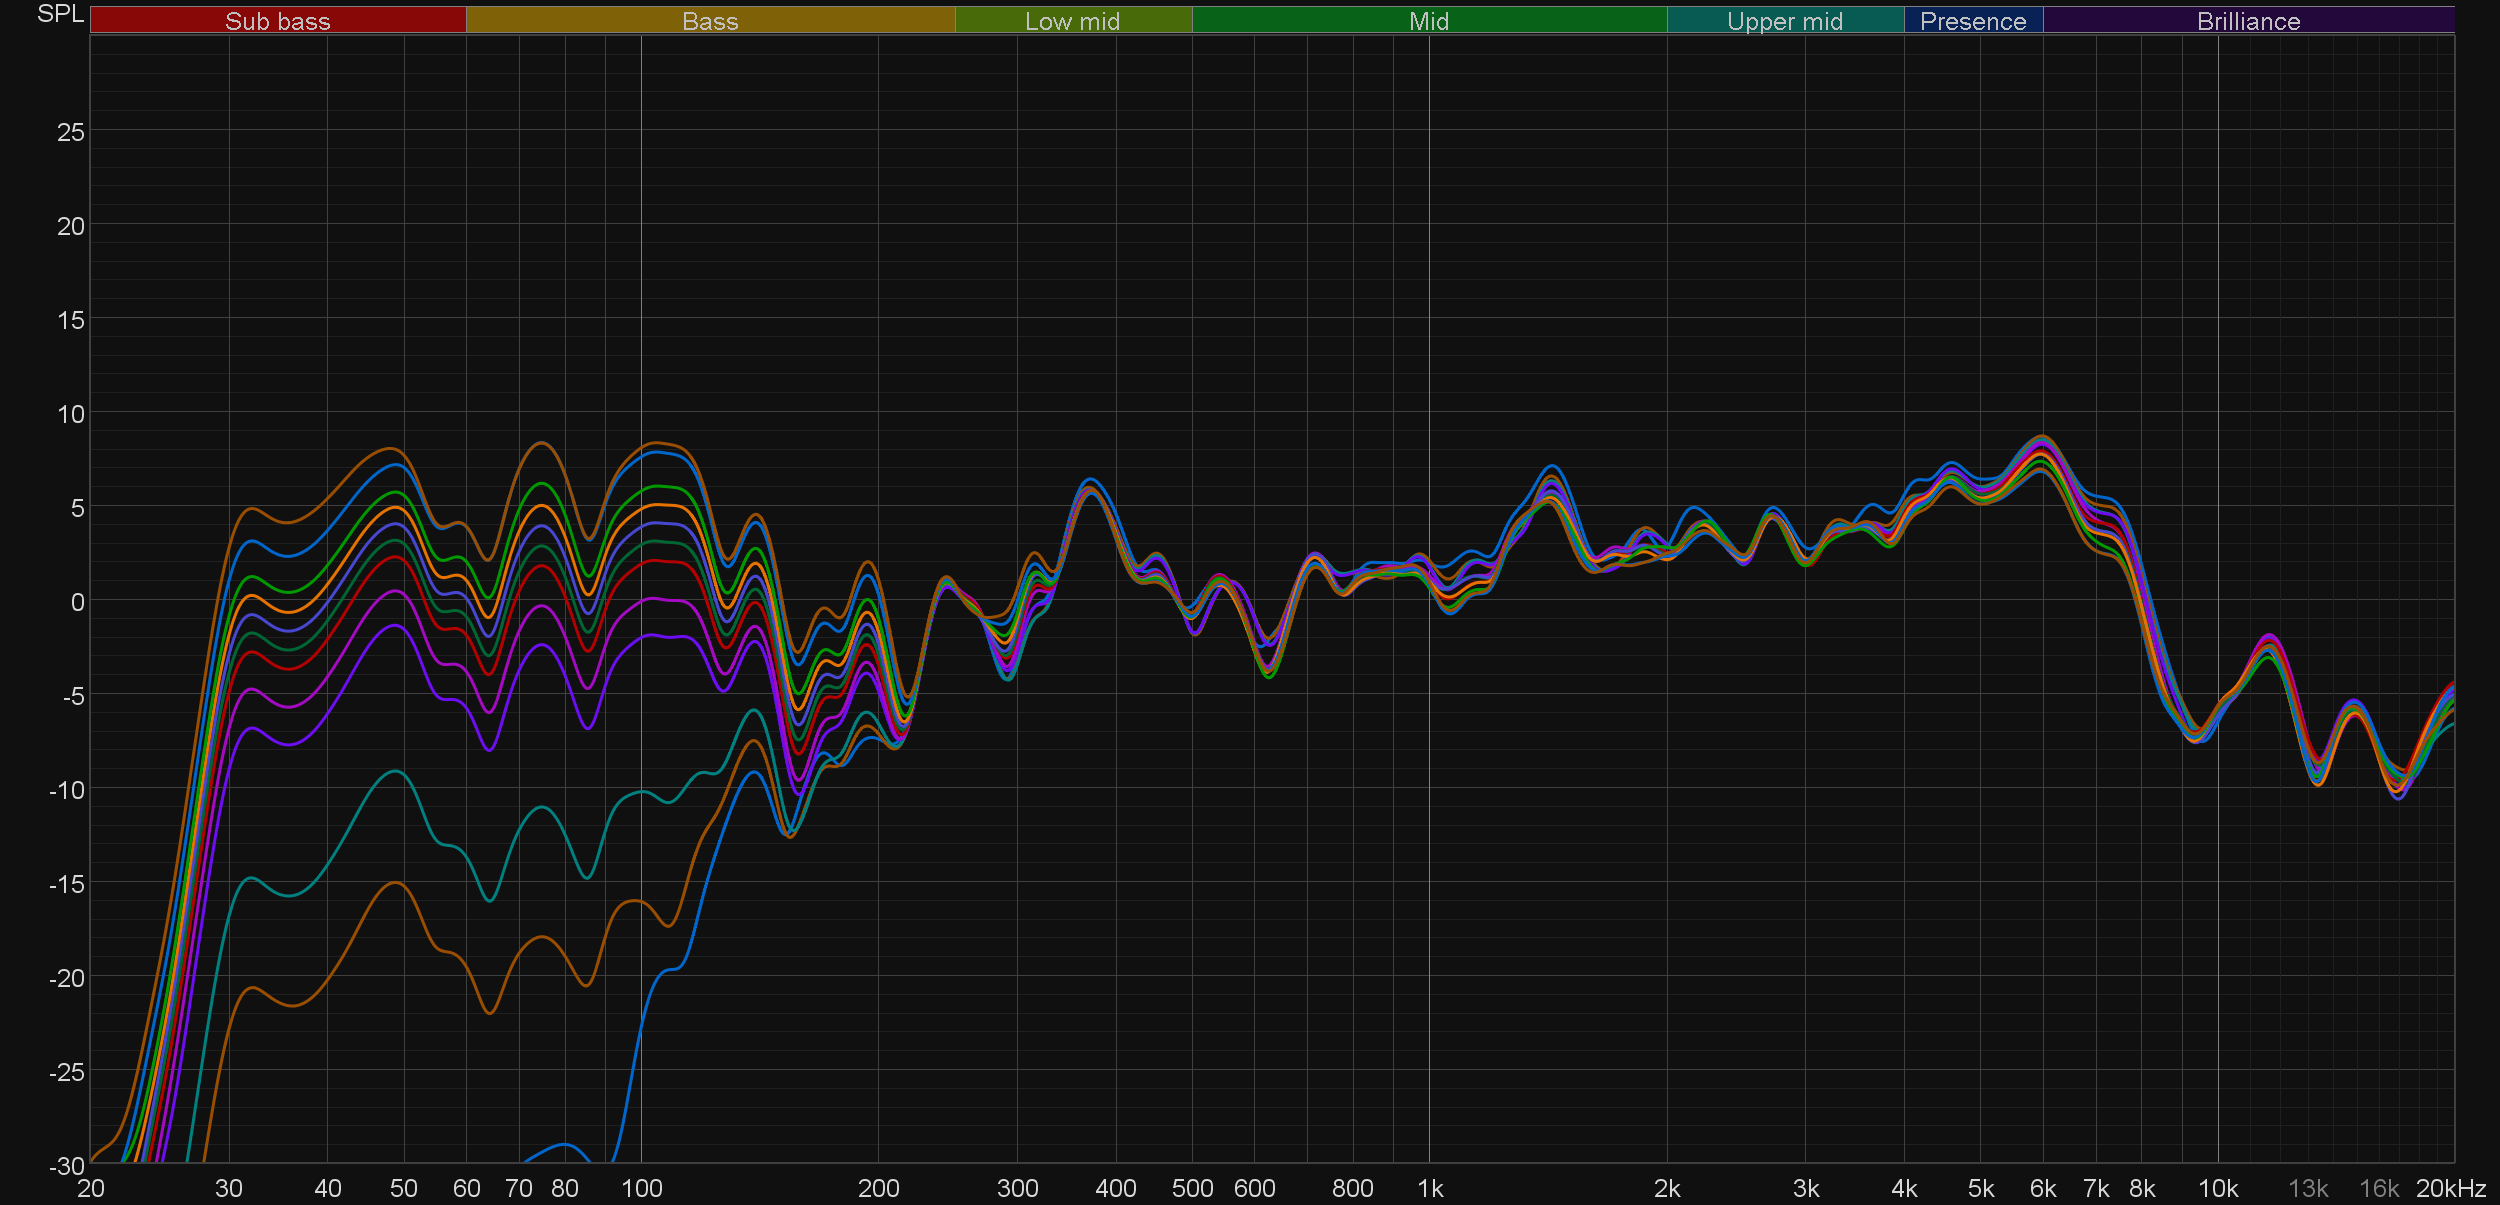Click the purple Brilliance band label
Image resolution: width=2500 pixels, height=1205 pixels.
[x=2248, y=21]
